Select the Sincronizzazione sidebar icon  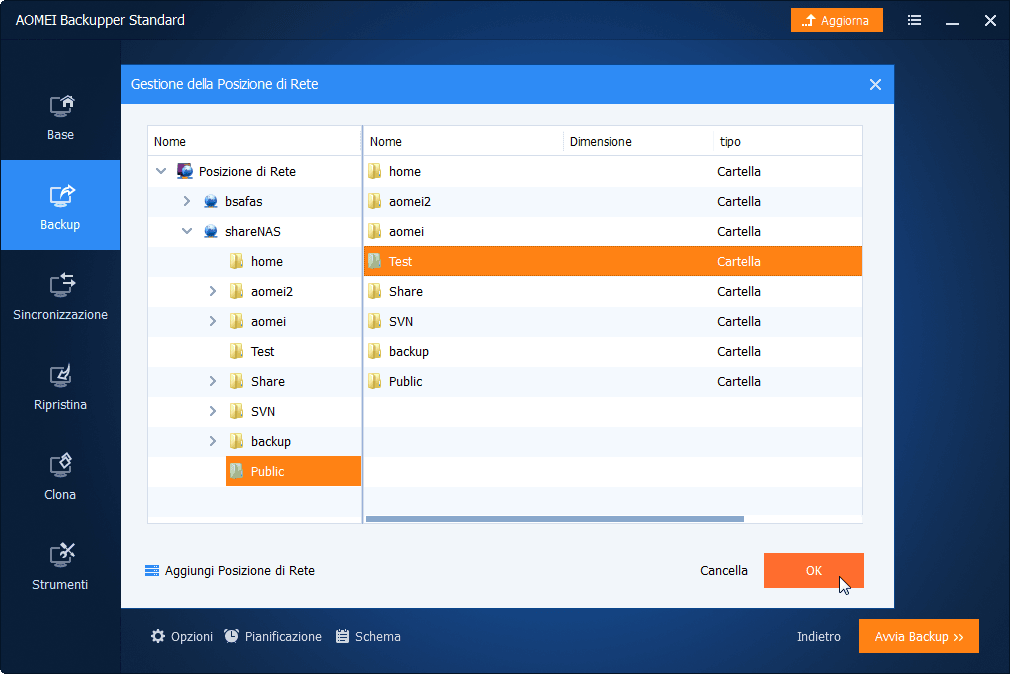click(61, 286)
